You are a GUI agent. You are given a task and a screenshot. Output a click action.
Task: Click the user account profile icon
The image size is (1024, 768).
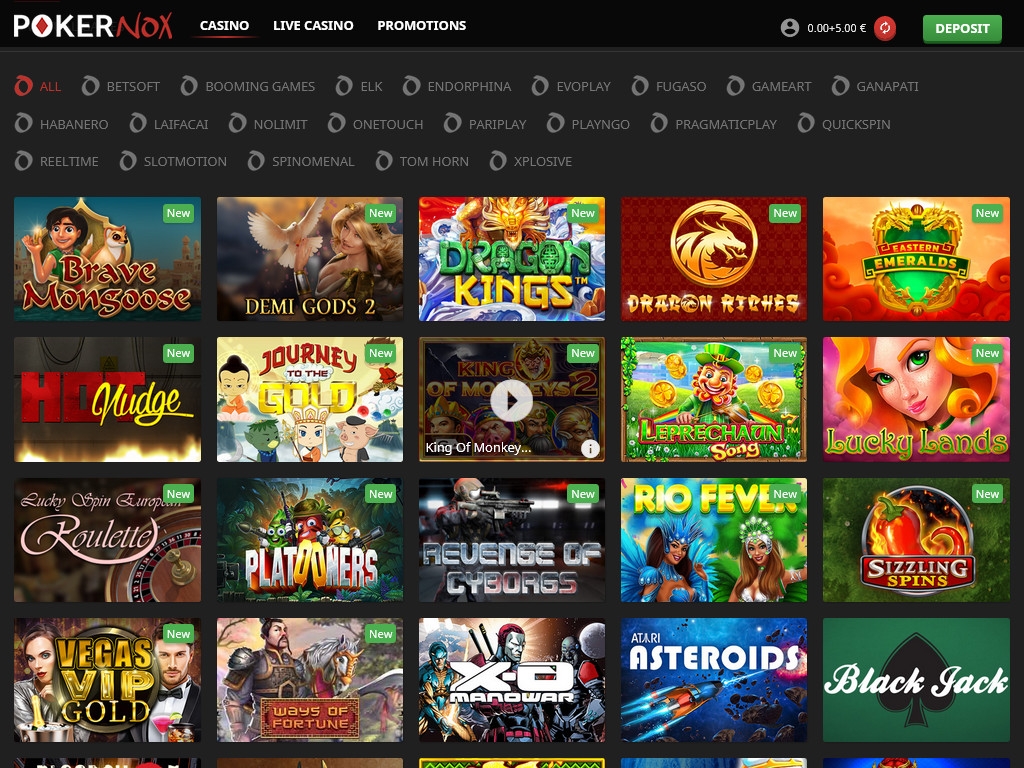coord(790,28)
